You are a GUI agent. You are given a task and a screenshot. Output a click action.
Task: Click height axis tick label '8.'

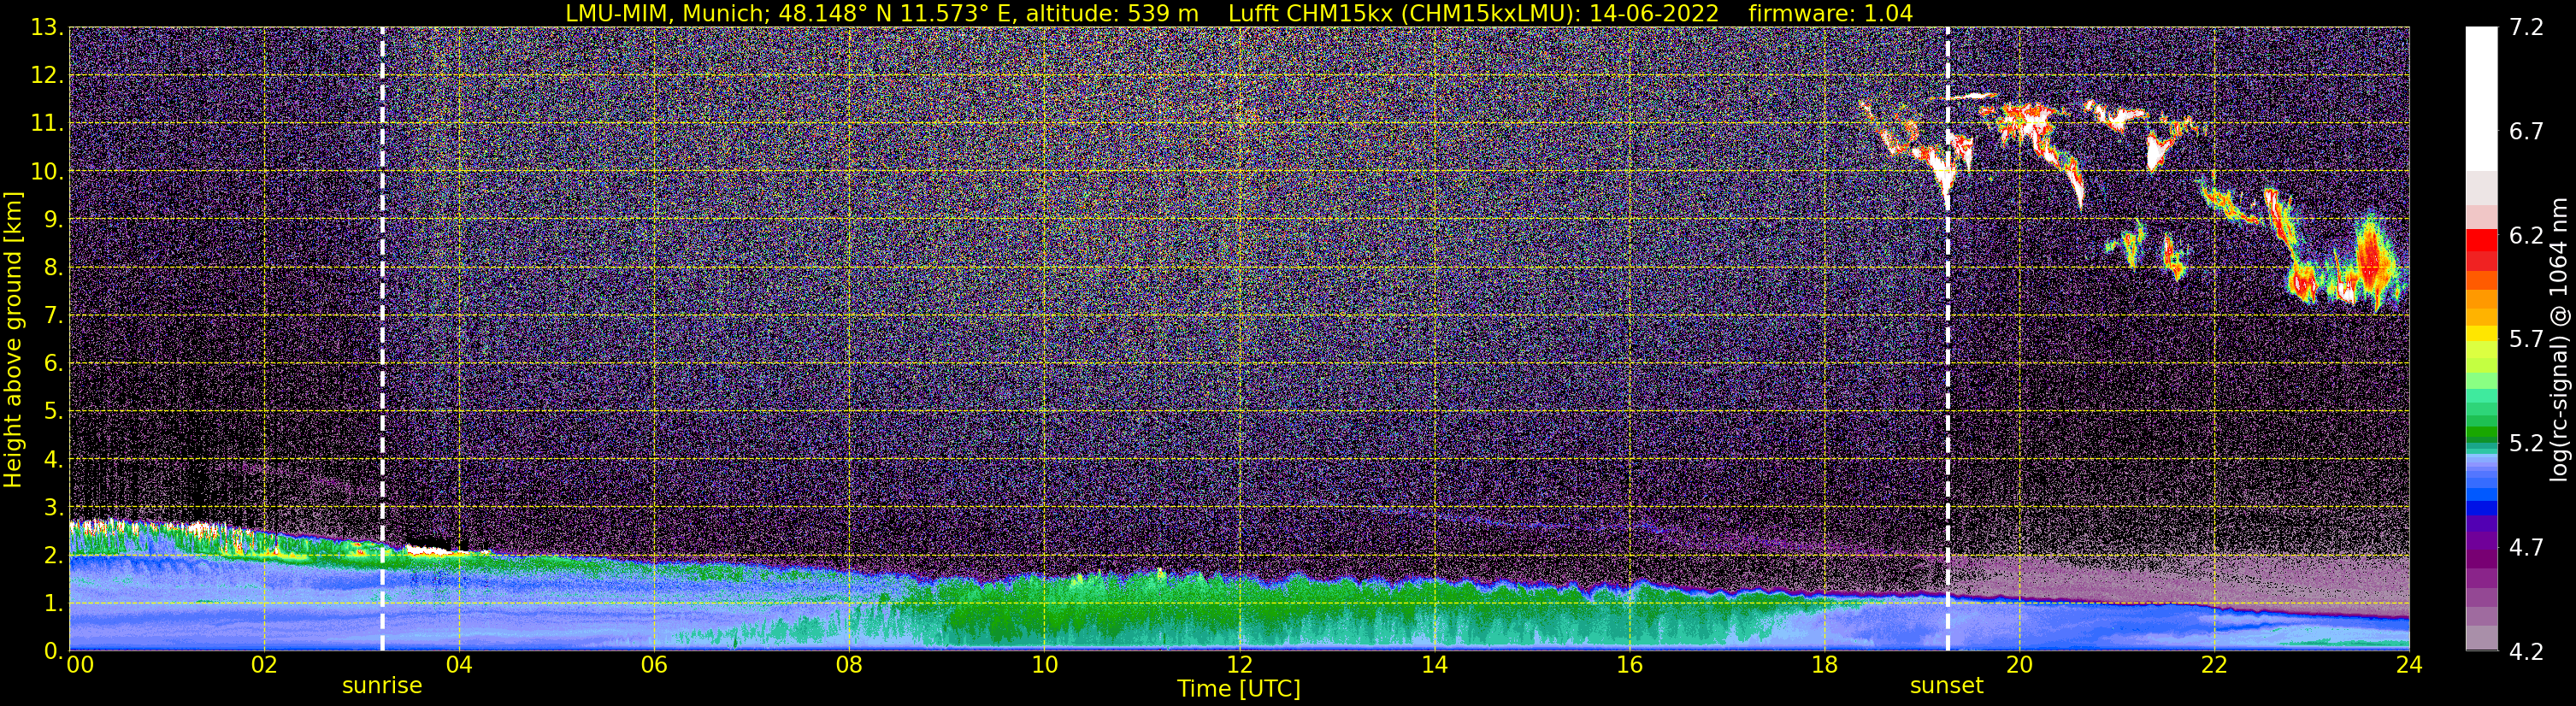click(54, 268)
